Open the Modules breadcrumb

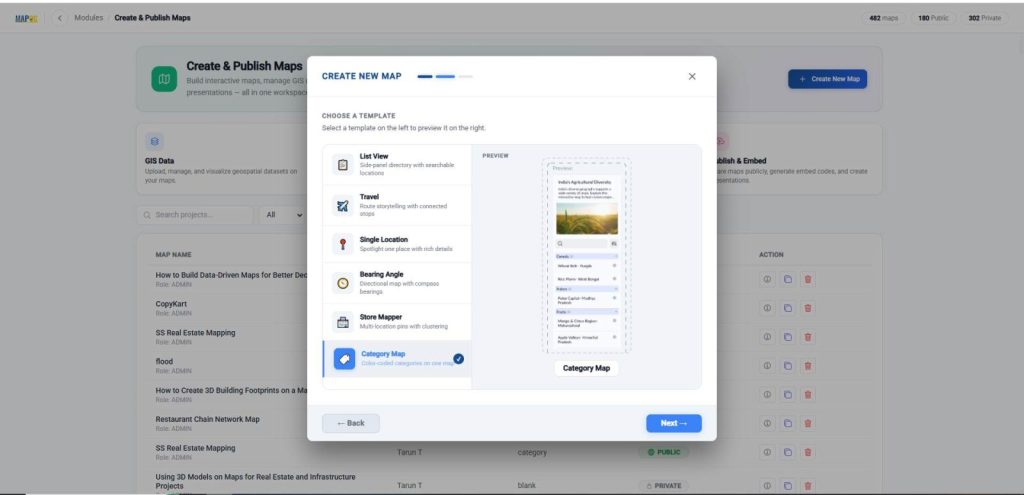[89, 18]
